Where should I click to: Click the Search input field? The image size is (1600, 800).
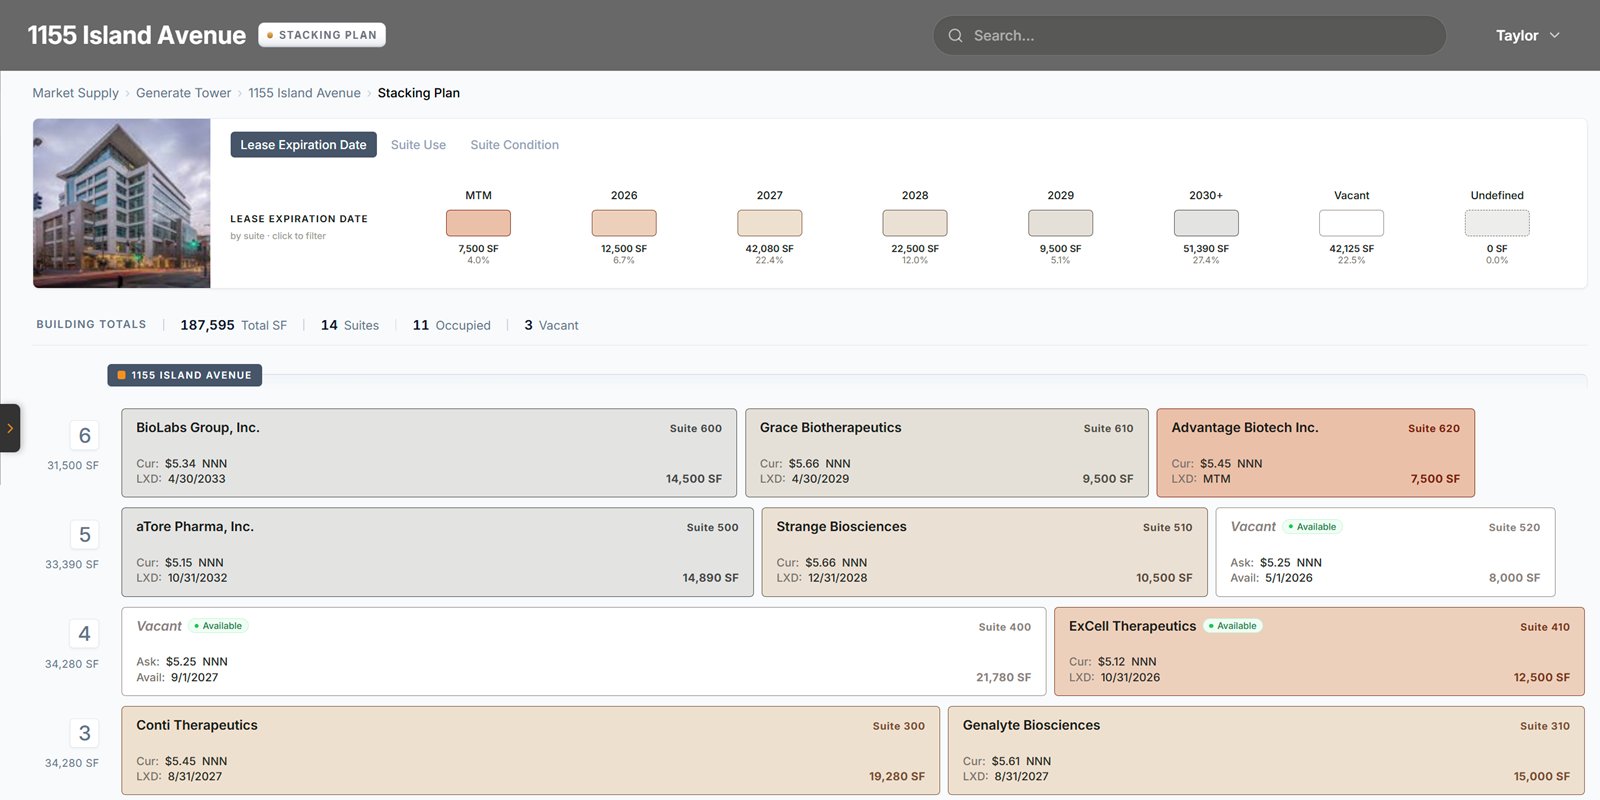tap(1190, 35)
